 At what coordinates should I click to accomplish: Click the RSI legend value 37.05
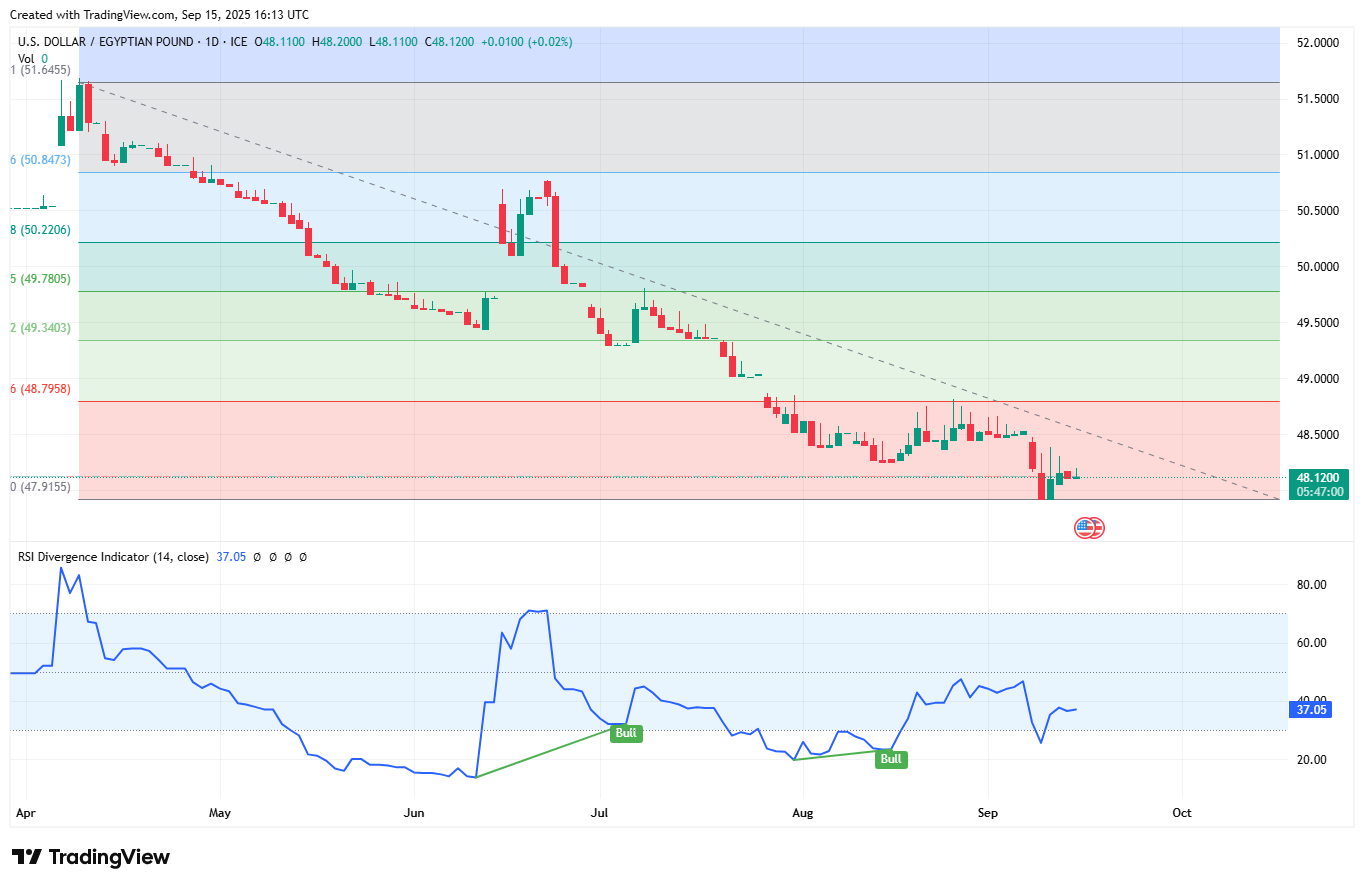tap(231, 557)
